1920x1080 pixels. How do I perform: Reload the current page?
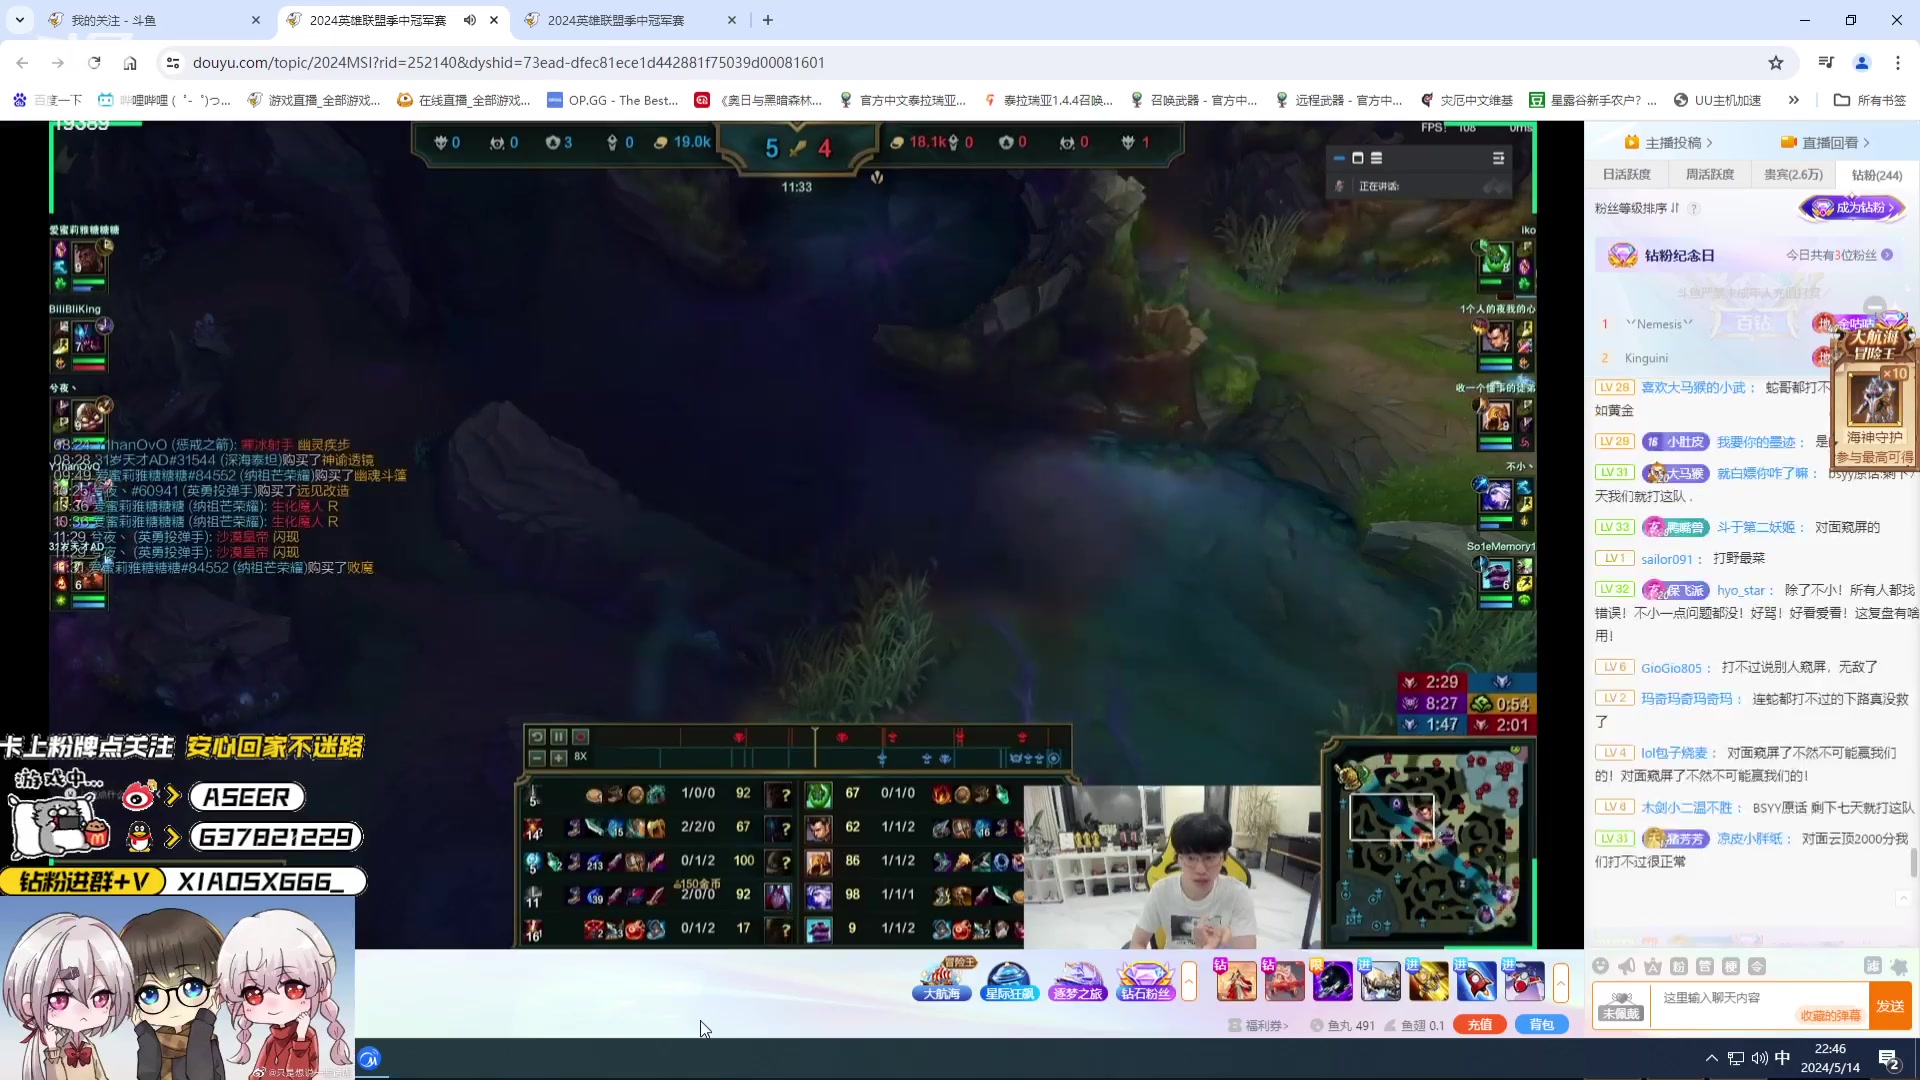coord(94,63)
